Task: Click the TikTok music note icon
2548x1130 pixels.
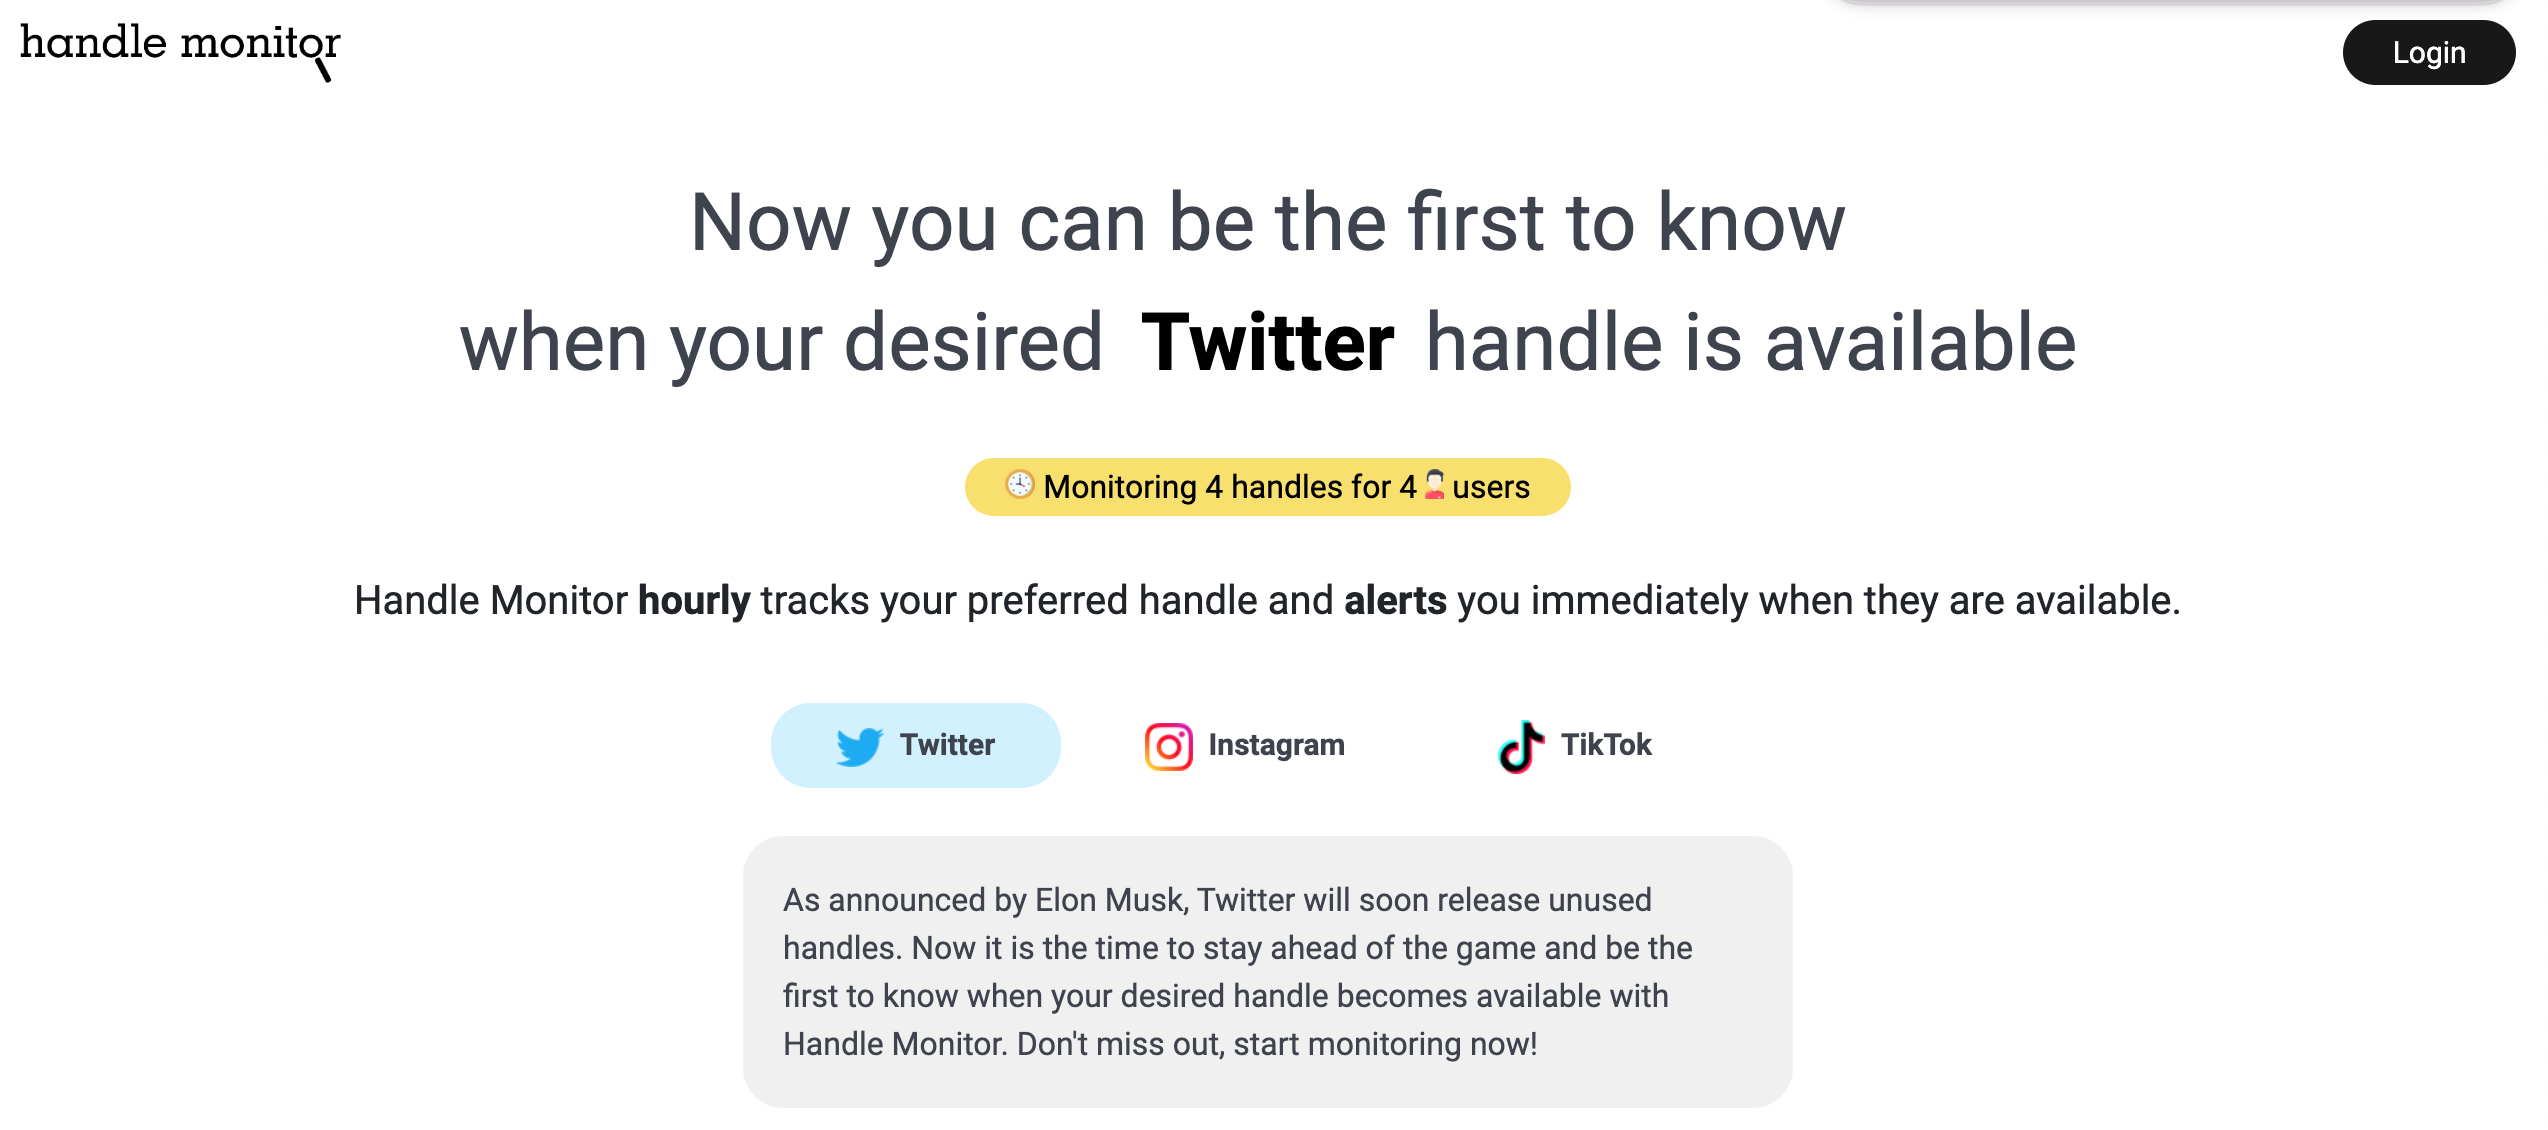Action: (x=1520, y=746)
